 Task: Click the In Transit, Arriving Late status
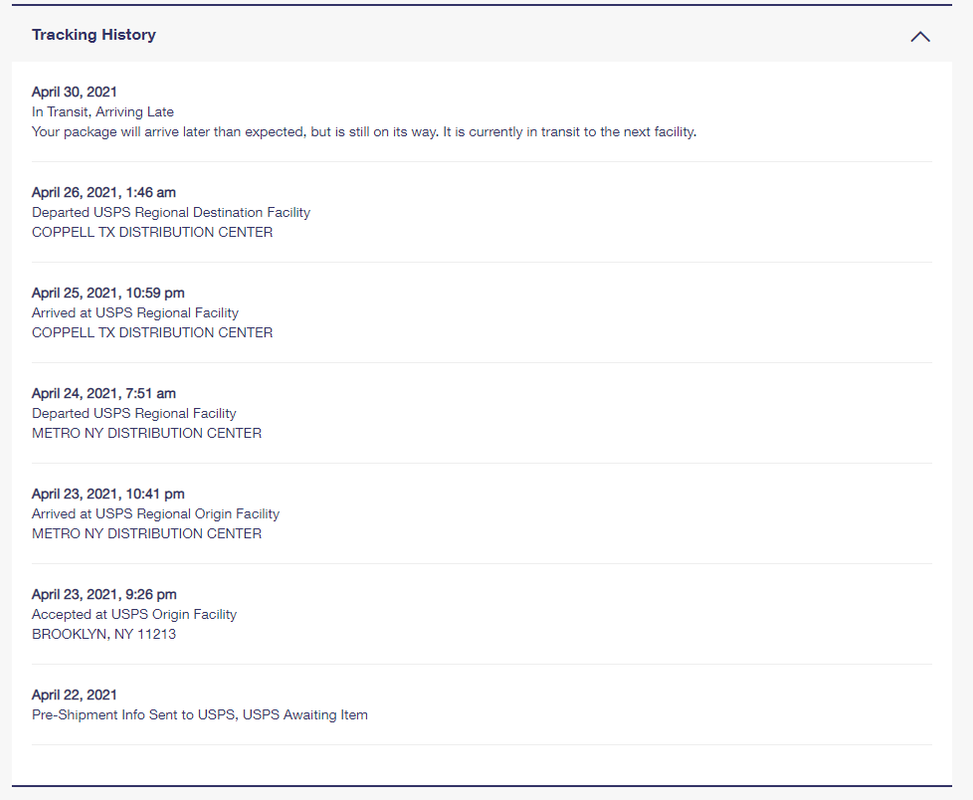103,112
